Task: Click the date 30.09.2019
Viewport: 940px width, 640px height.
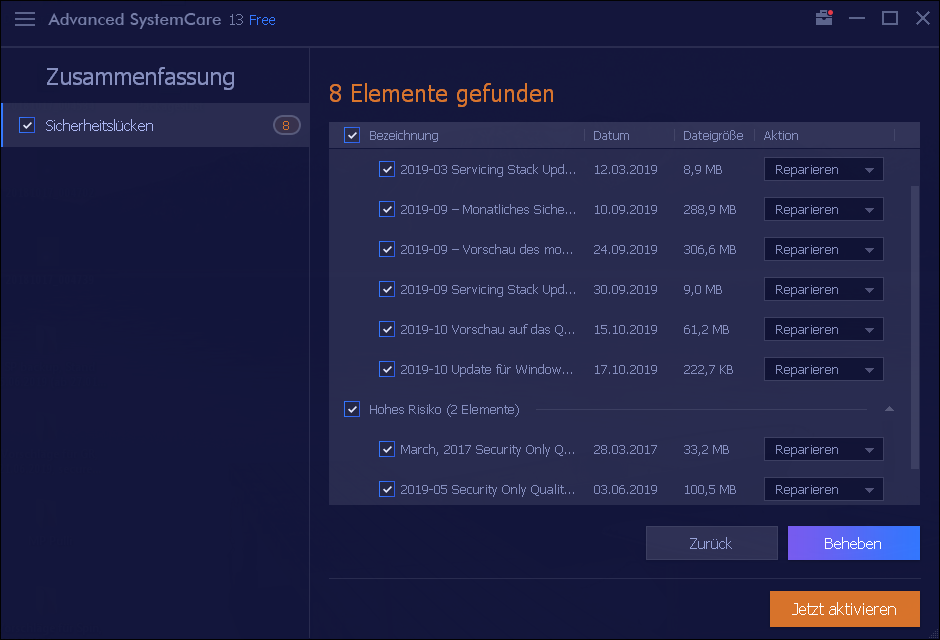Action: (625, 289)
